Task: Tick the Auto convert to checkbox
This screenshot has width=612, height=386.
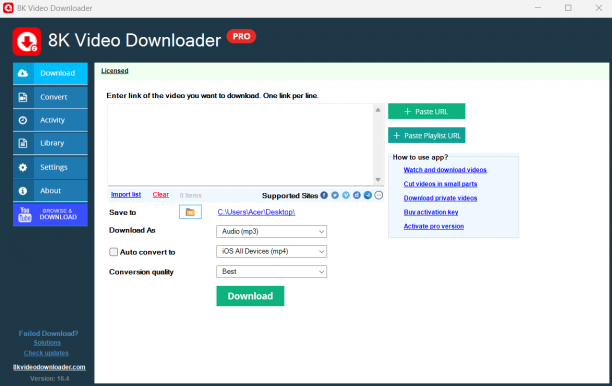Action: point(113,252)
